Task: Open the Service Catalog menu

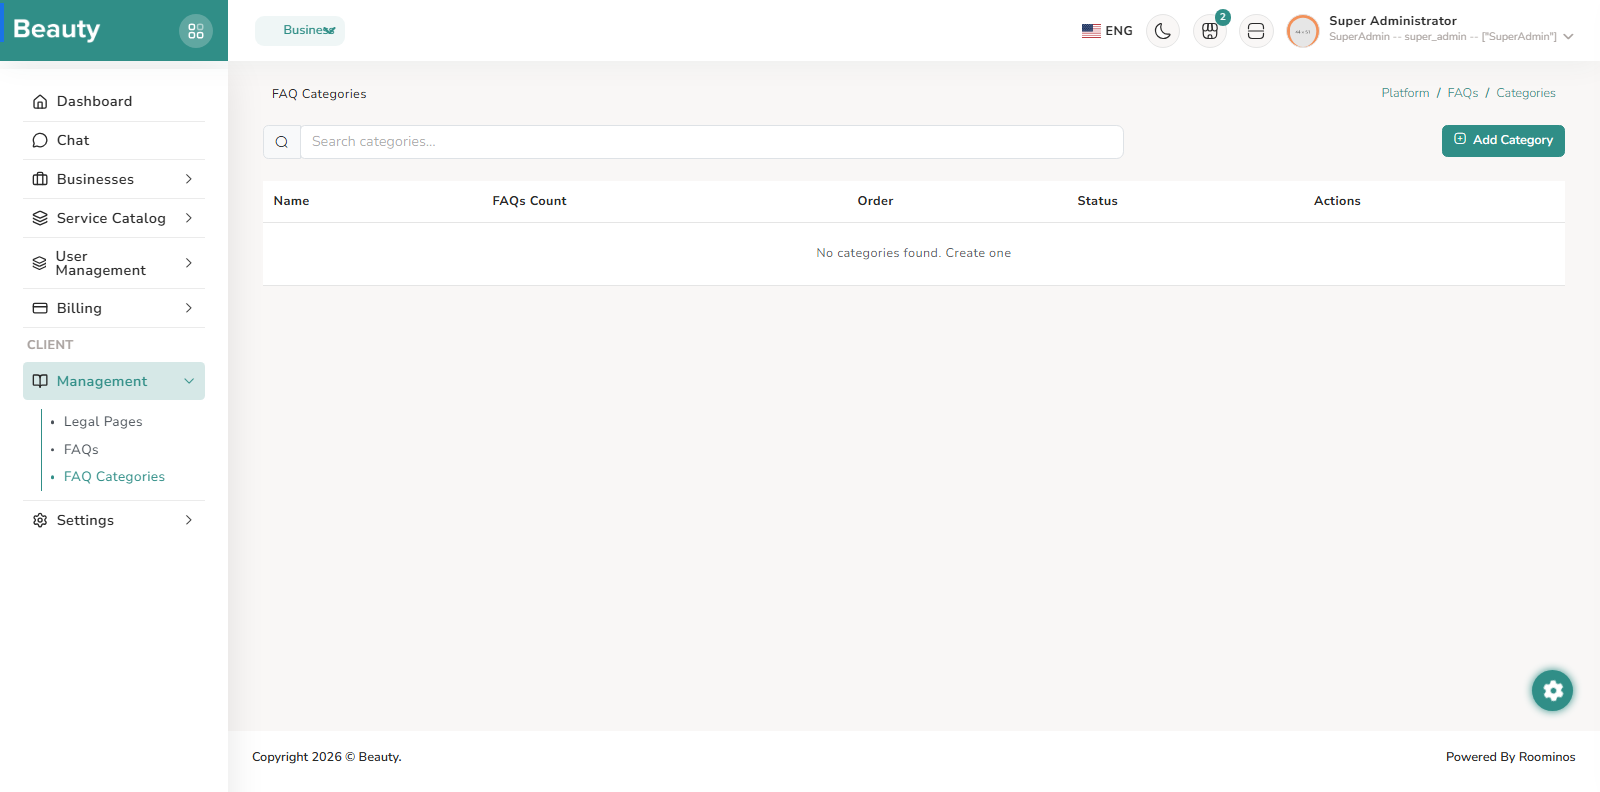Action: point(114,218)
